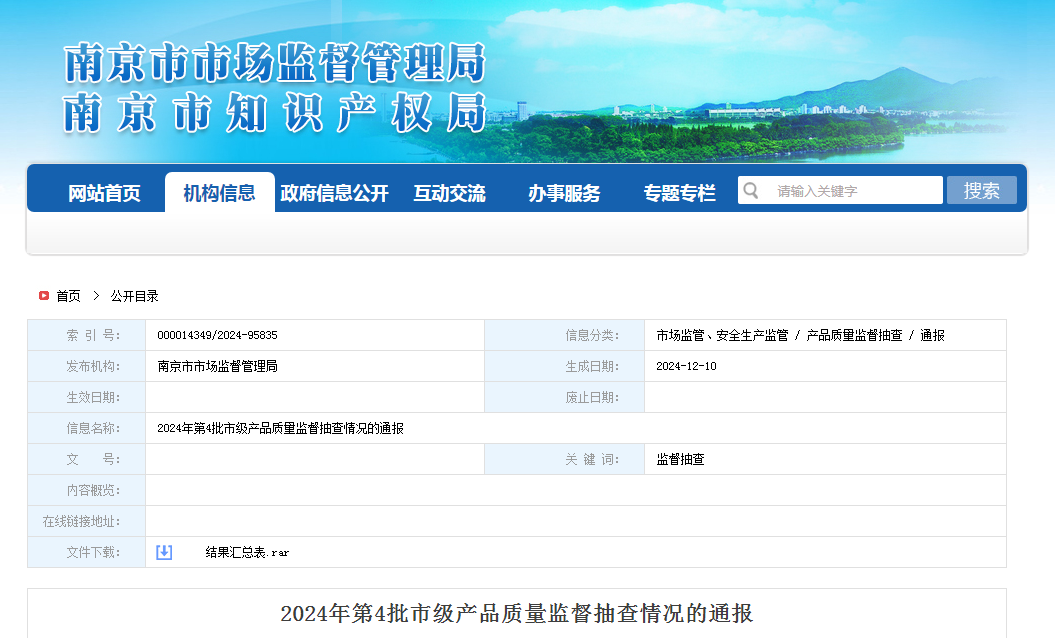The height and width of the screenshot is (638, 1055).
Task: Go to 互动交流 section
Action: (449, 193)
